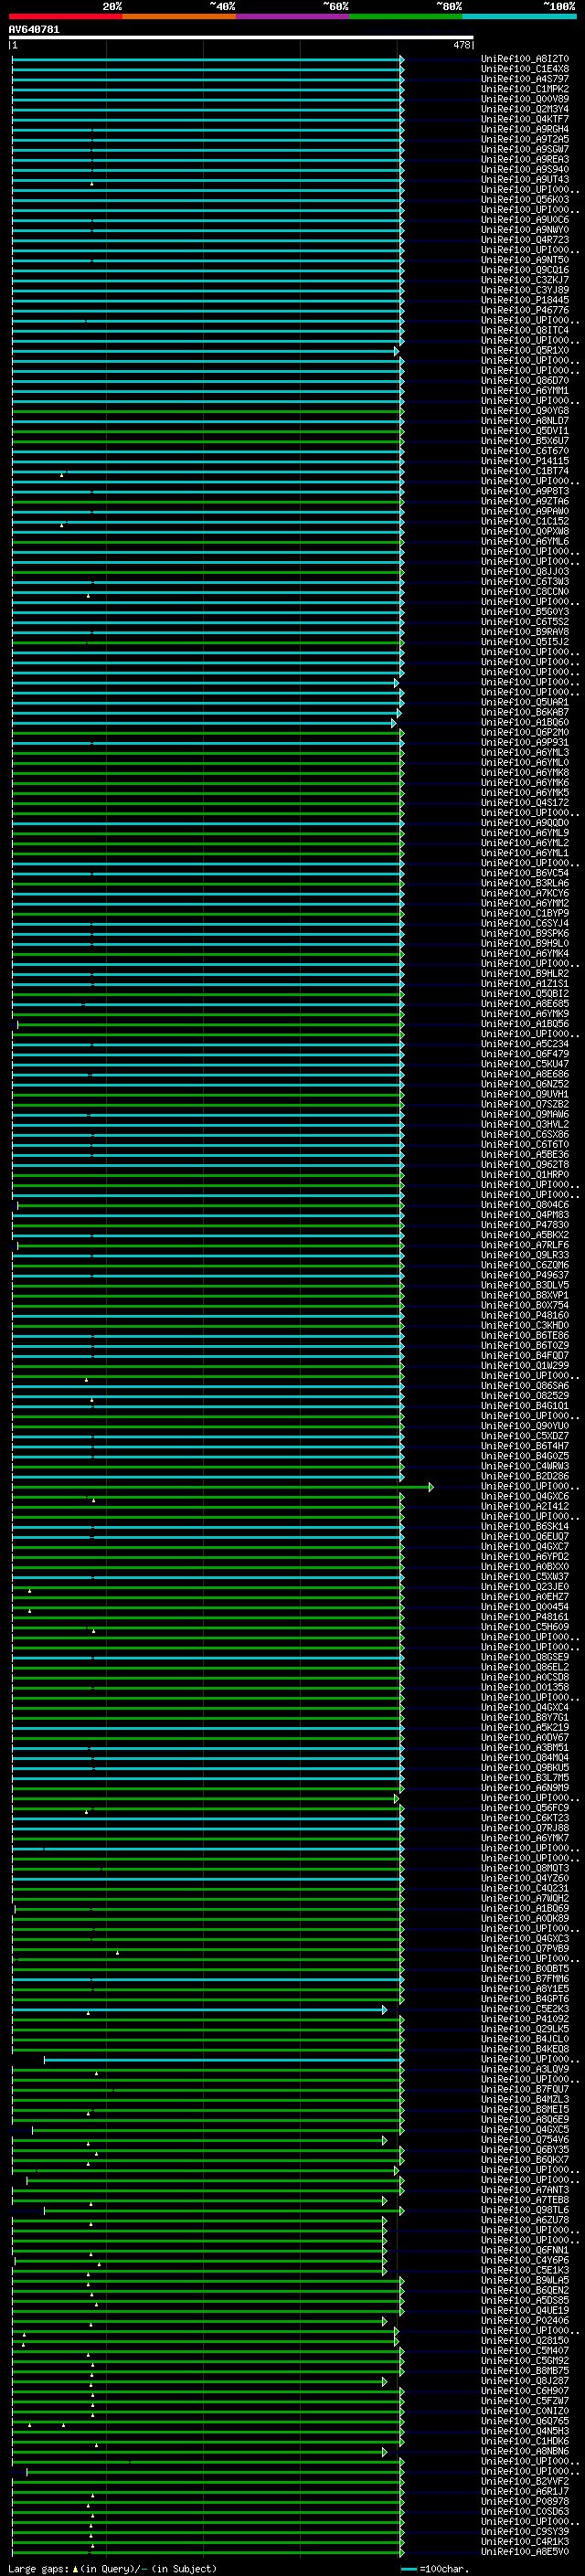
Task: Click the UniRef100_Q4KTF7 hit label
Action: click(524, 119)
